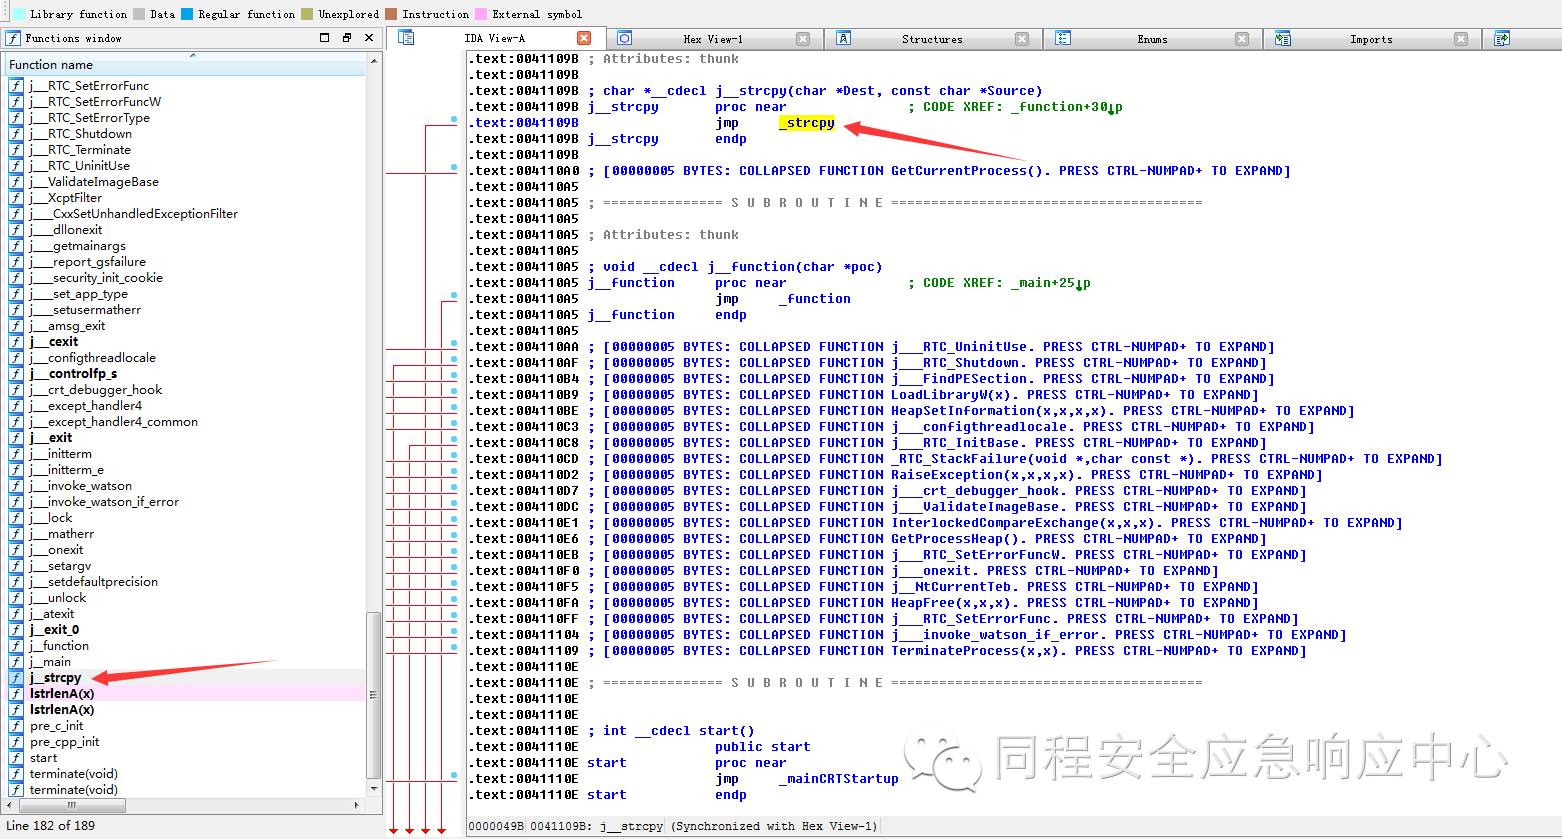This screenshot has width=1562, height=839.
Task: Click the Imports tab icon
Action: click(1283, 39)
